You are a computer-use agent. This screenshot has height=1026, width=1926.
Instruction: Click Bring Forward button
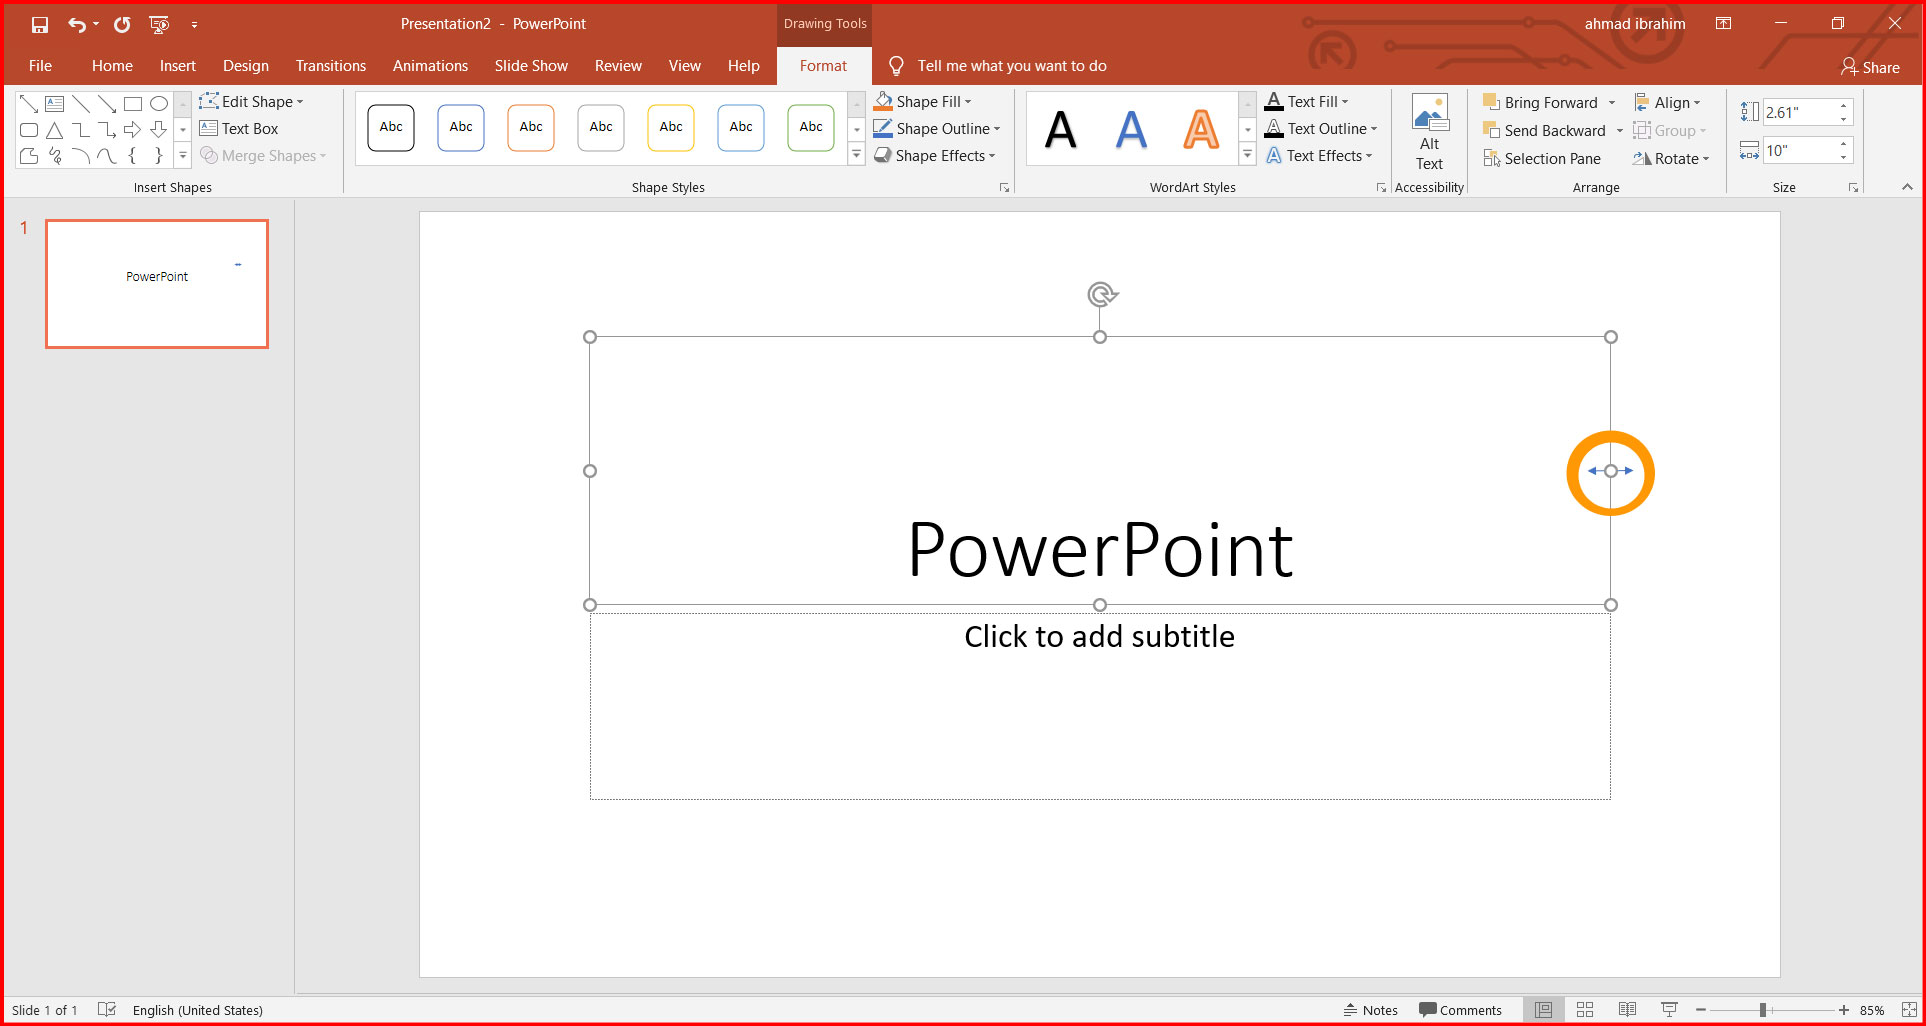[1540, 103]
